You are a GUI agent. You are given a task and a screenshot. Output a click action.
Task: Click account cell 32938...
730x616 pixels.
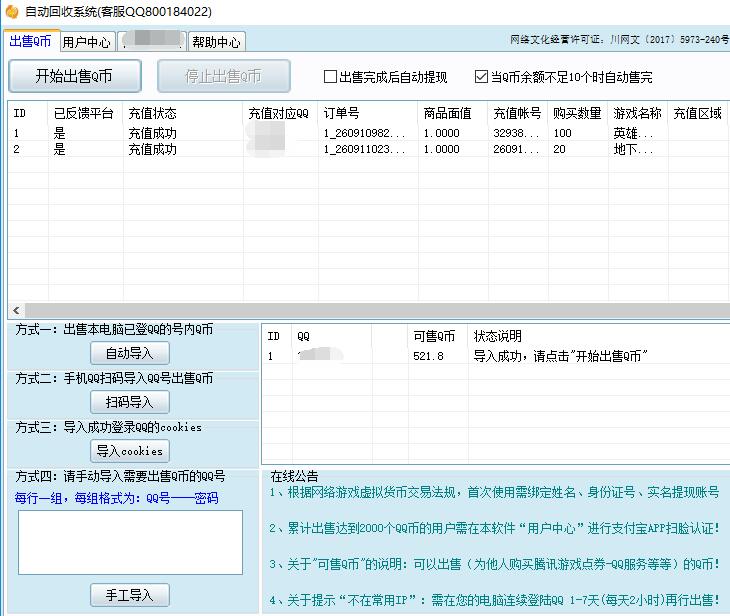(516, 133)
